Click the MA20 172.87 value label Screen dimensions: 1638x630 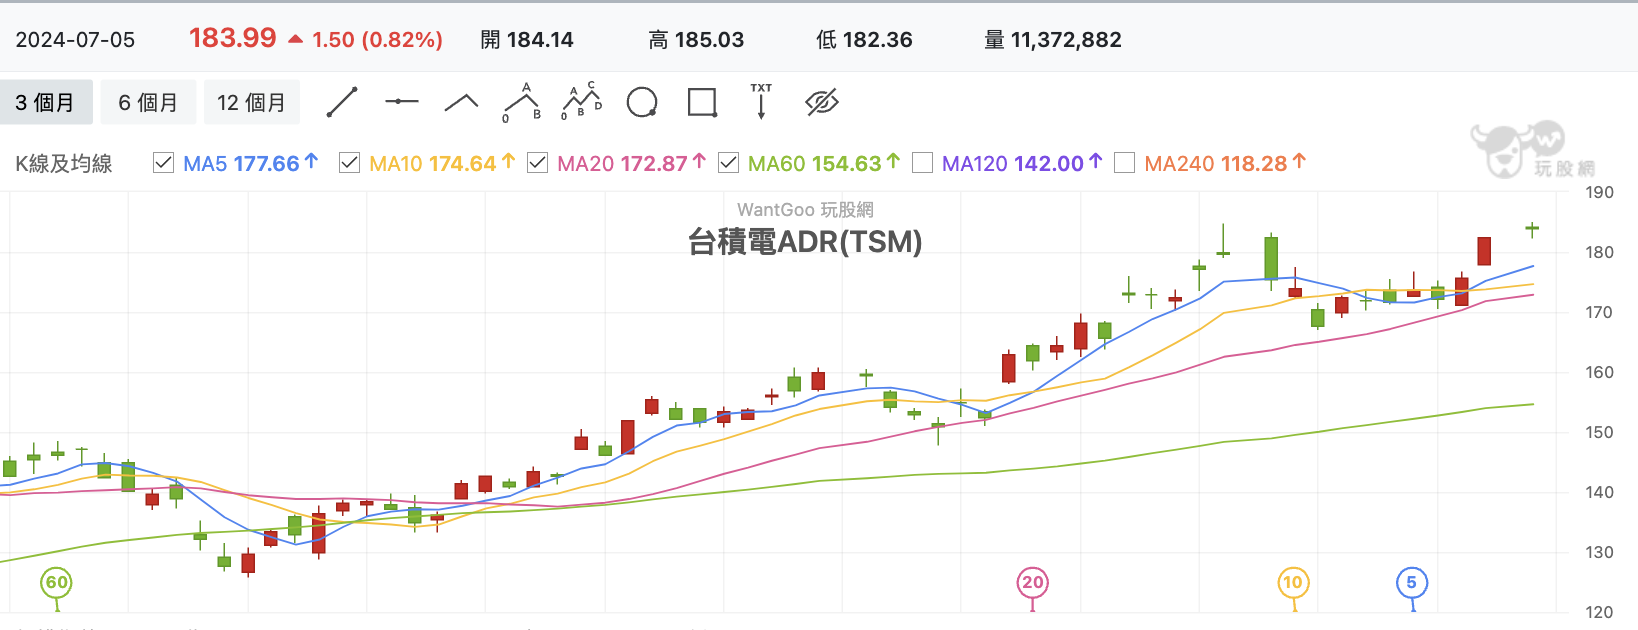(x=631, y=163)
